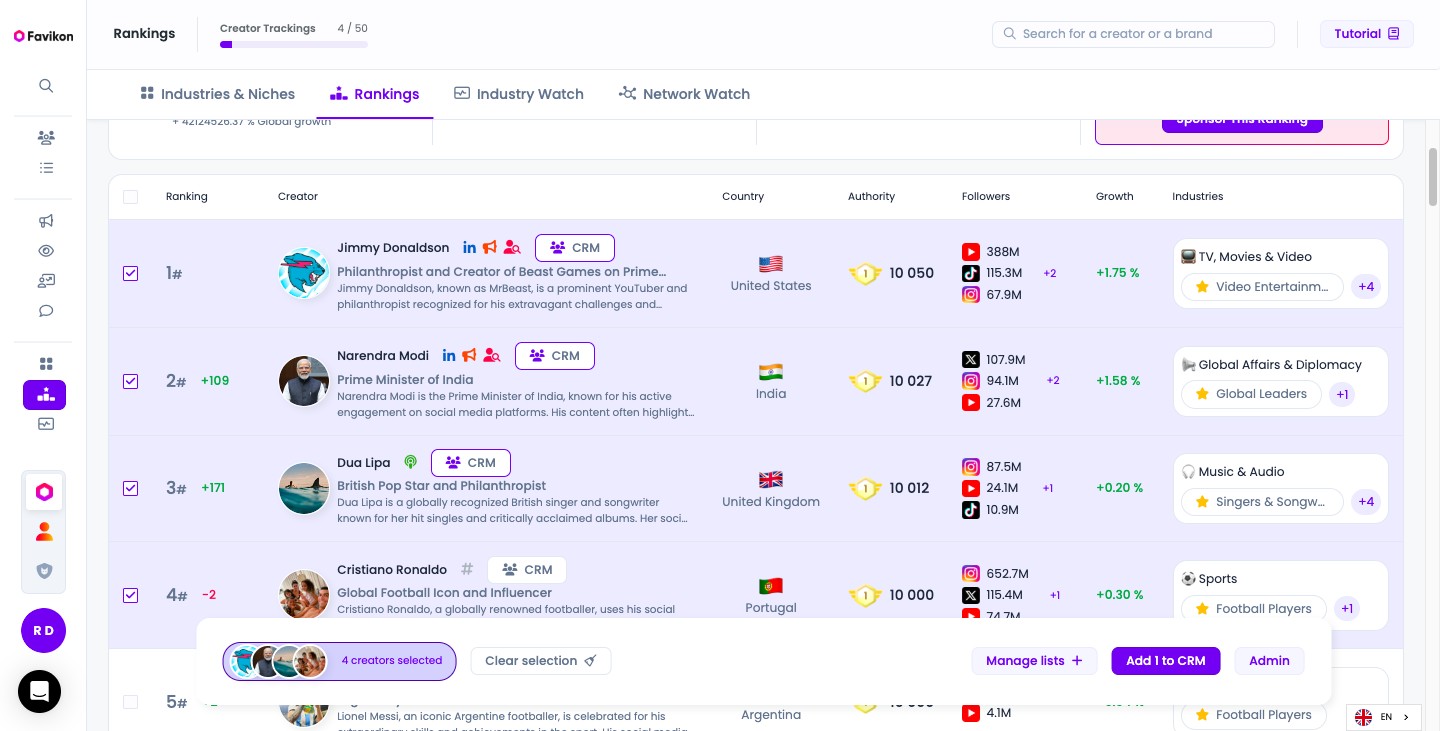Screen dimensions: 1440x731
Task: Click the Admin button
Action: pos(1269,661)
